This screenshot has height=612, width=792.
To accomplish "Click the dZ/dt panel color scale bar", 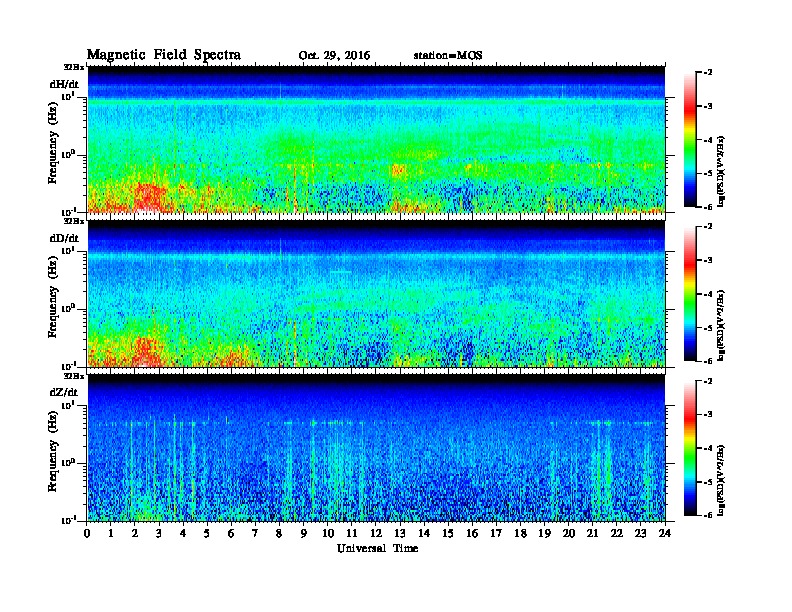I will (x=690, y=448).
